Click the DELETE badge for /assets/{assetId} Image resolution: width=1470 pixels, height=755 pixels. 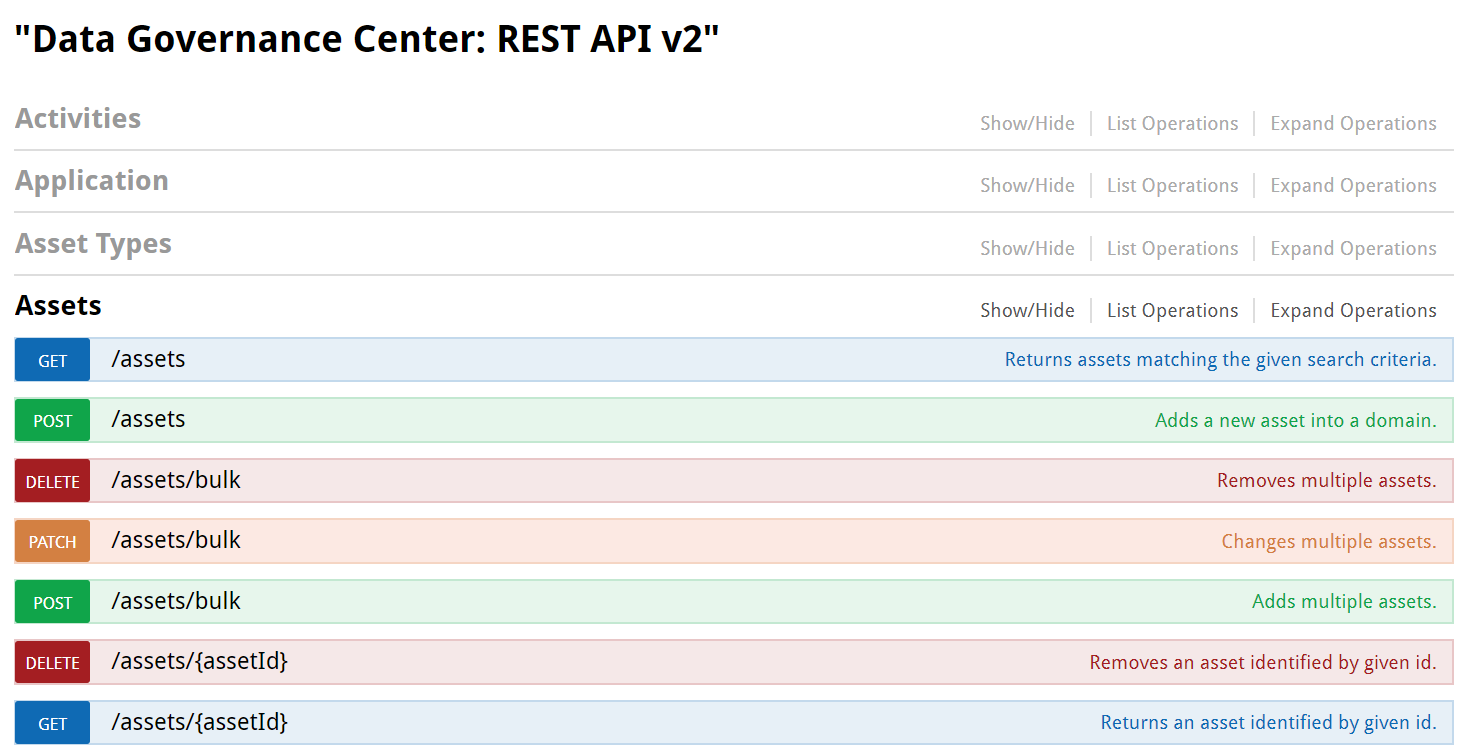point(52,662)
